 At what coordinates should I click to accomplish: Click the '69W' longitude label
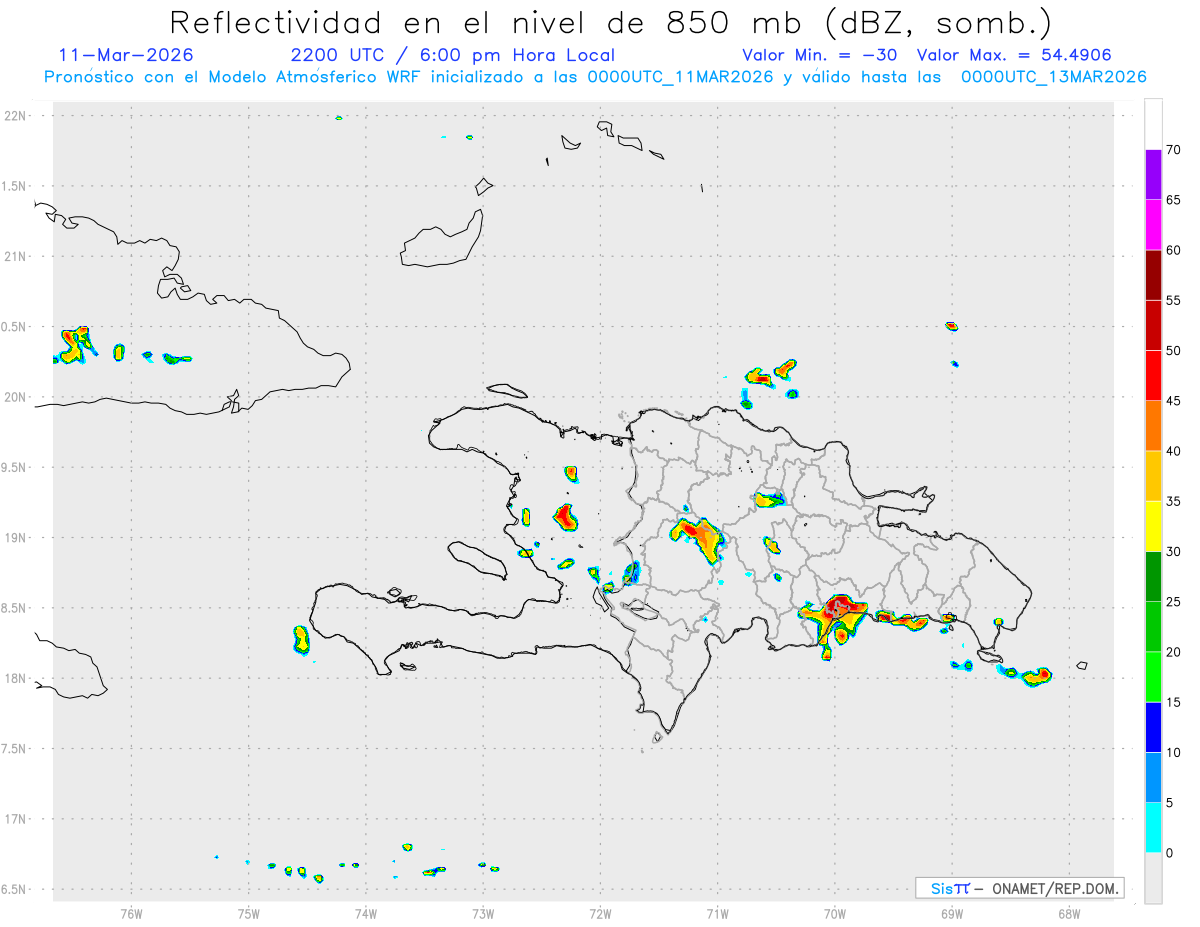point(952,913)
